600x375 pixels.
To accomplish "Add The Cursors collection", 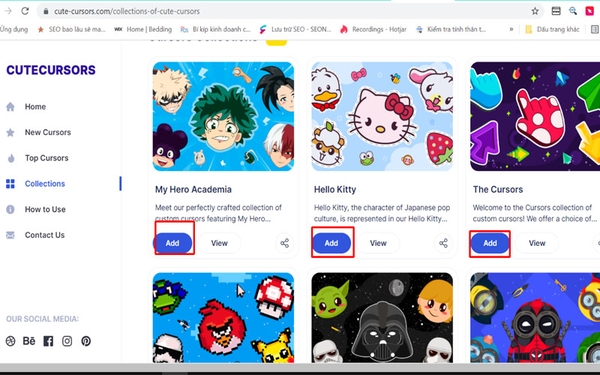I will [490, 243].
